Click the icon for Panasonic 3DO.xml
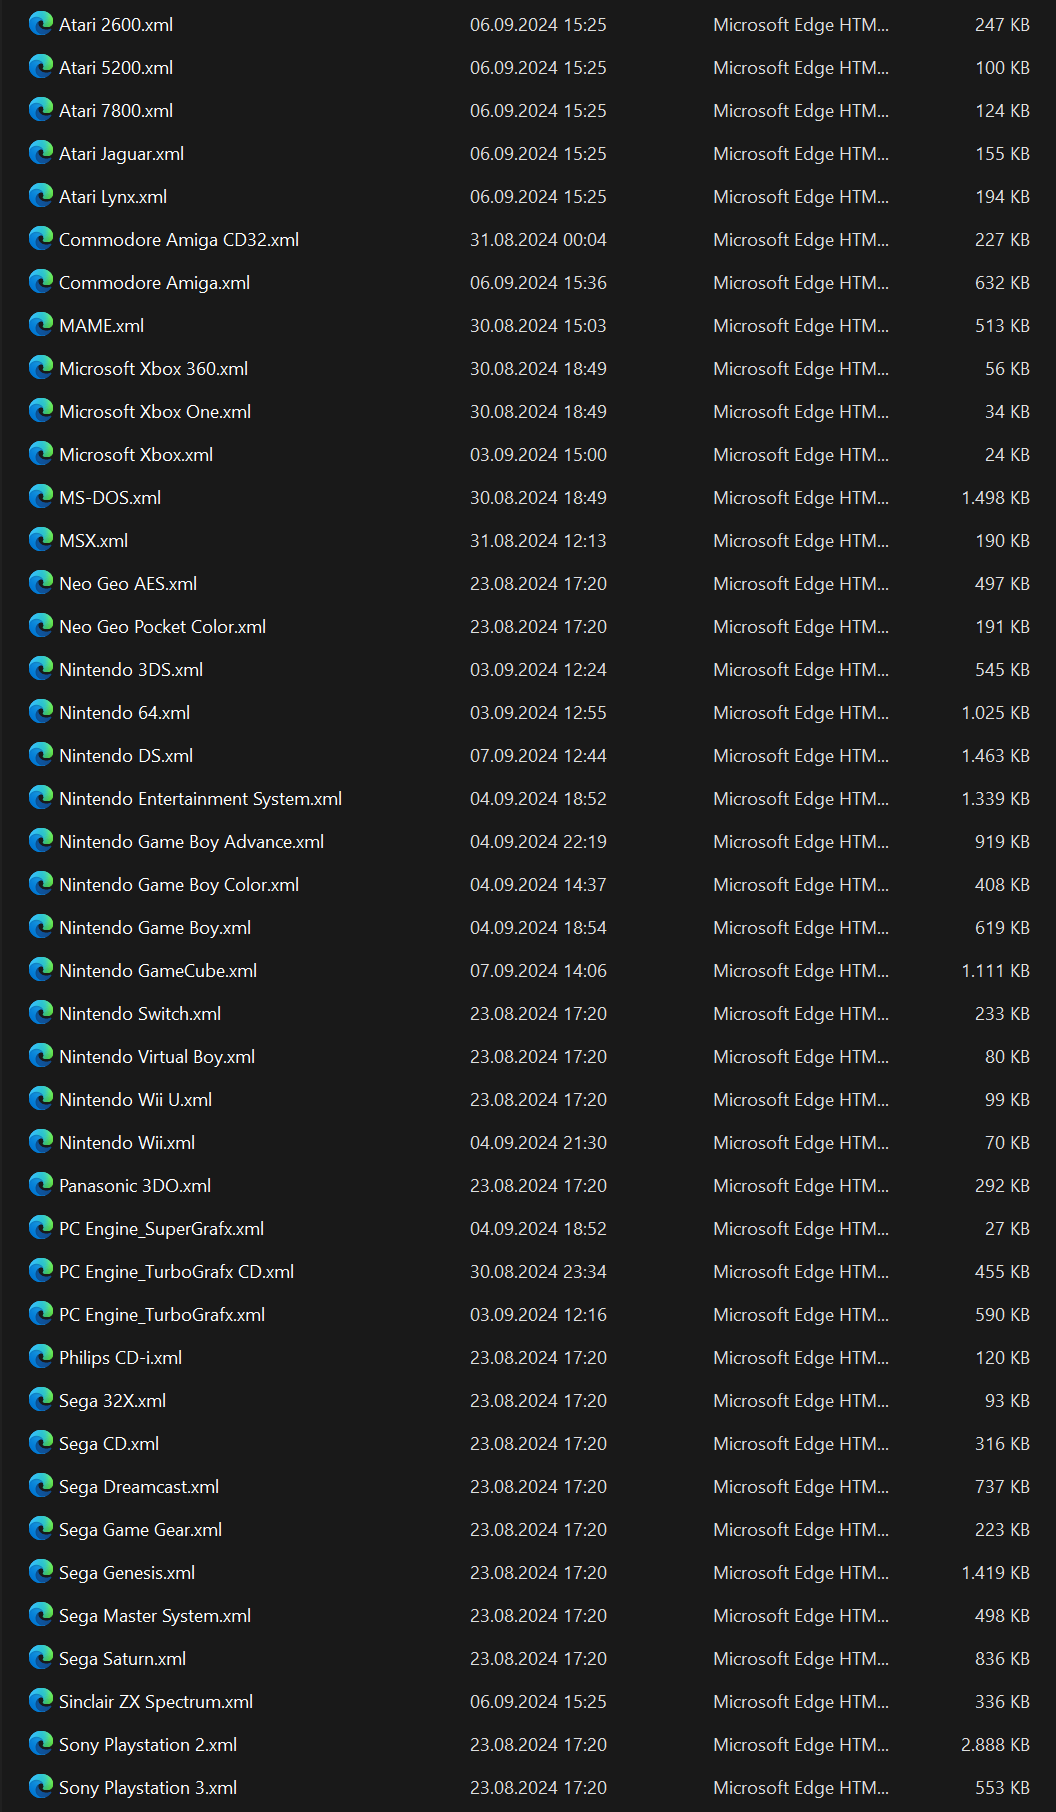This screenshot has height=1812, width=1056. tap(41, 1185)
